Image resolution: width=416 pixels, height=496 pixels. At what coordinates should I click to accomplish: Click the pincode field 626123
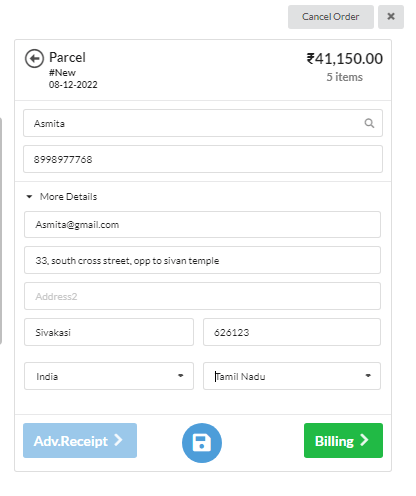[x=292, y=332]
